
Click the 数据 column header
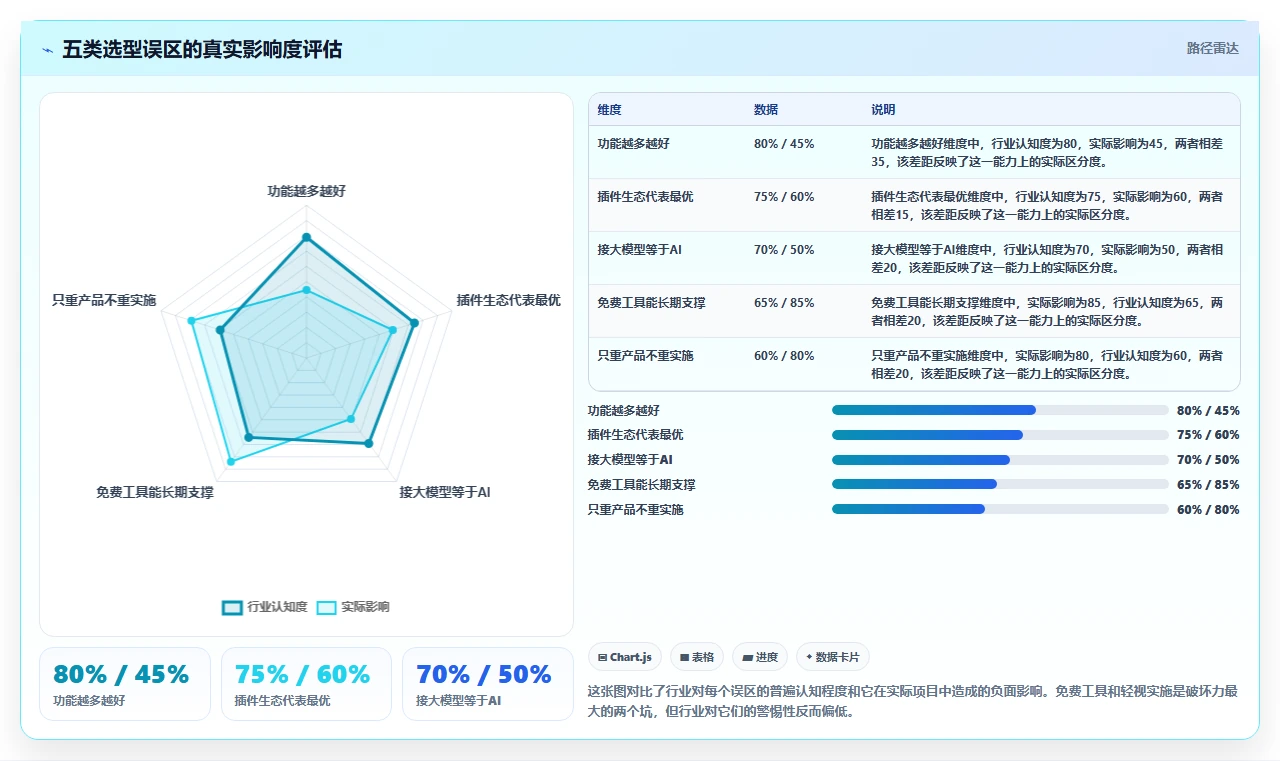pos(766,110)
